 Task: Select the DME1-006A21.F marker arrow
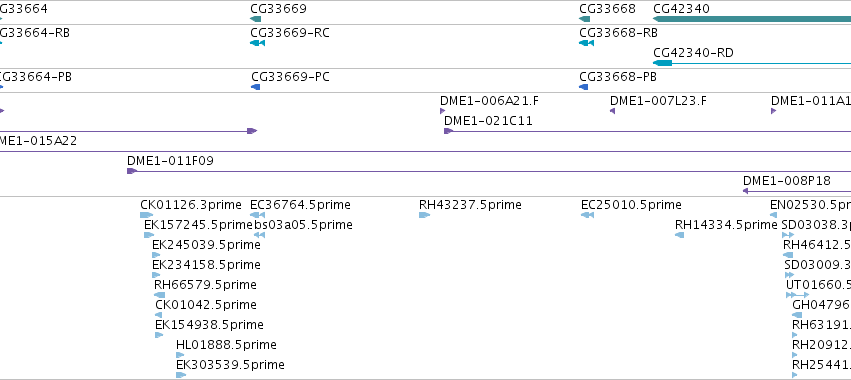442,111
